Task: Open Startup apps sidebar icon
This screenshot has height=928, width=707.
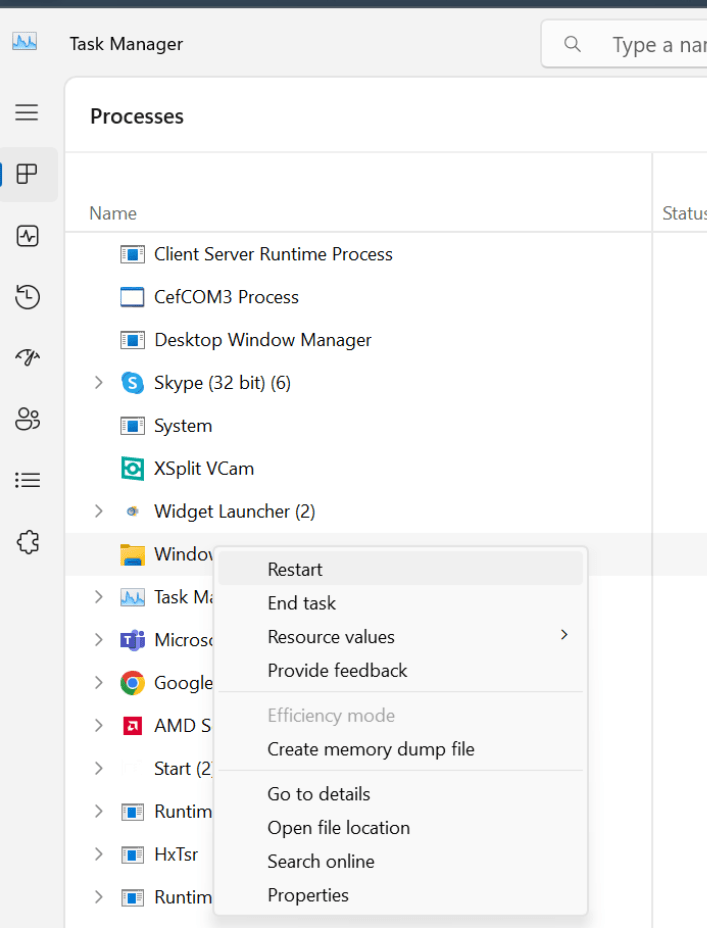Action: tap(27, 357)
